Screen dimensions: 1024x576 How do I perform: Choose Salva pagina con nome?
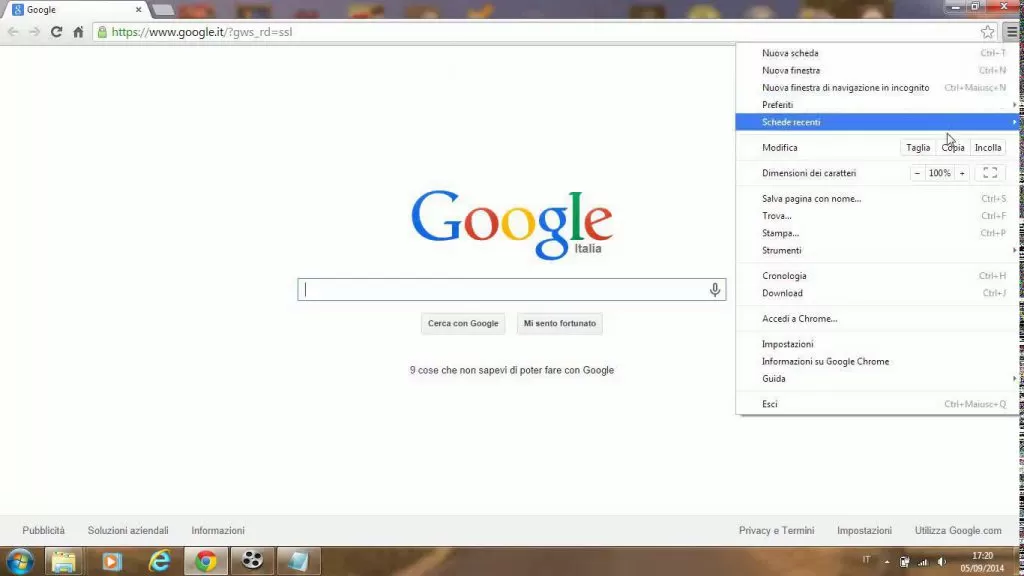click(x=876, y=199)
